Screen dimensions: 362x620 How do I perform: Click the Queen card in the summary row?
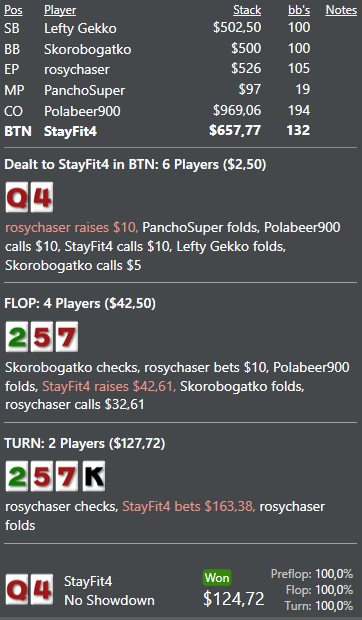click(x=17, y=590)
